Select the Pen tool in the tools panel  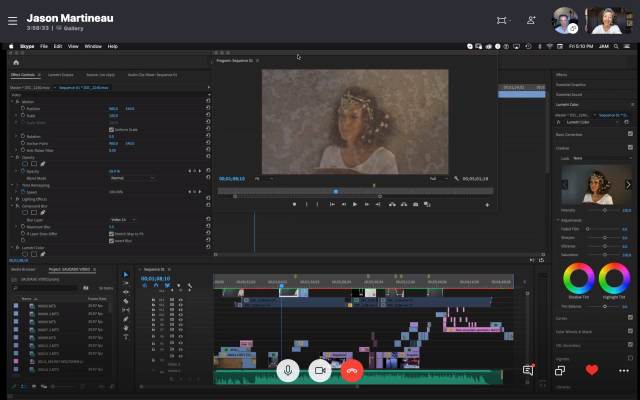pos(126,318)
